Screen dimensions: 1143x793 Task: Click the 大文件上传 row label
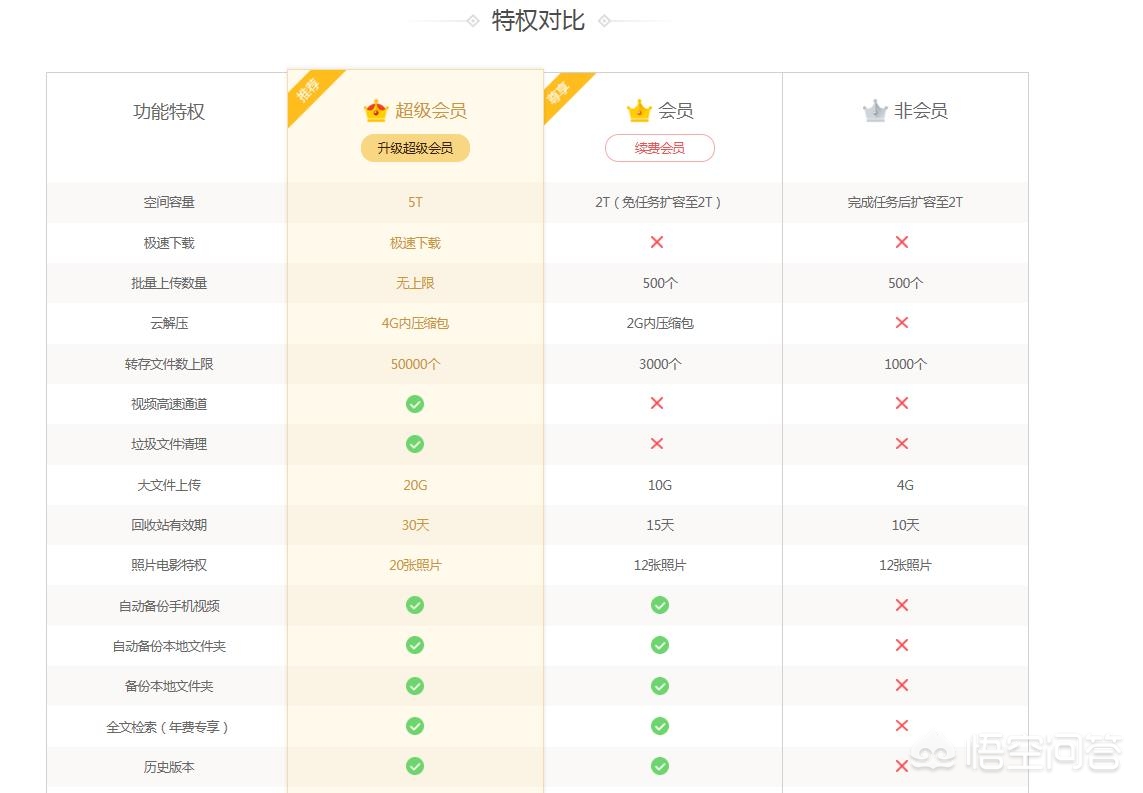pos(169,485)
